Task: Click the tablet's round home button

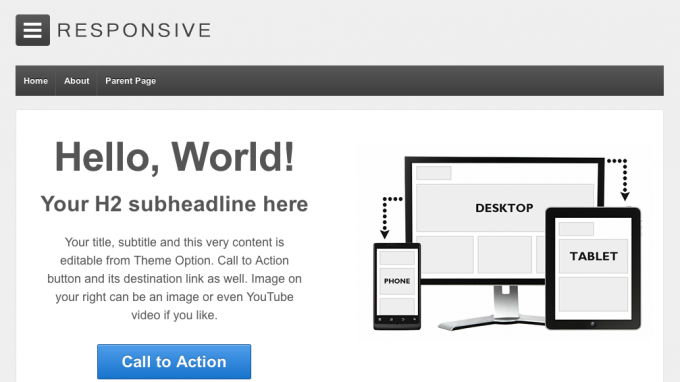Action: [x=593, y=324]
